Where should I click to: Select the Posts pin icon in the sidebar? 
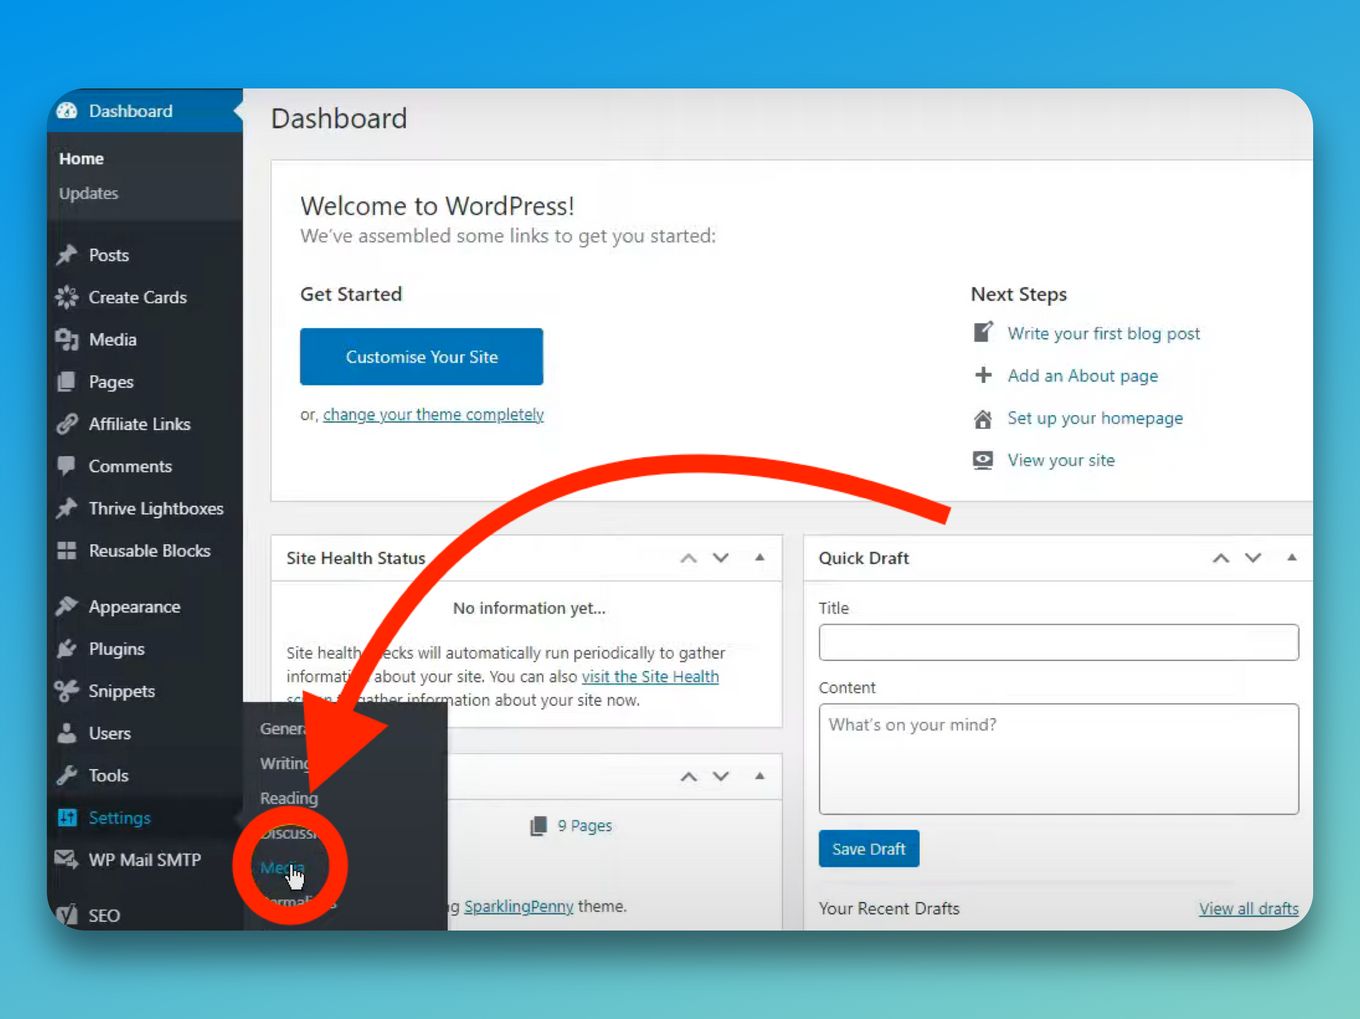point(67,255)
